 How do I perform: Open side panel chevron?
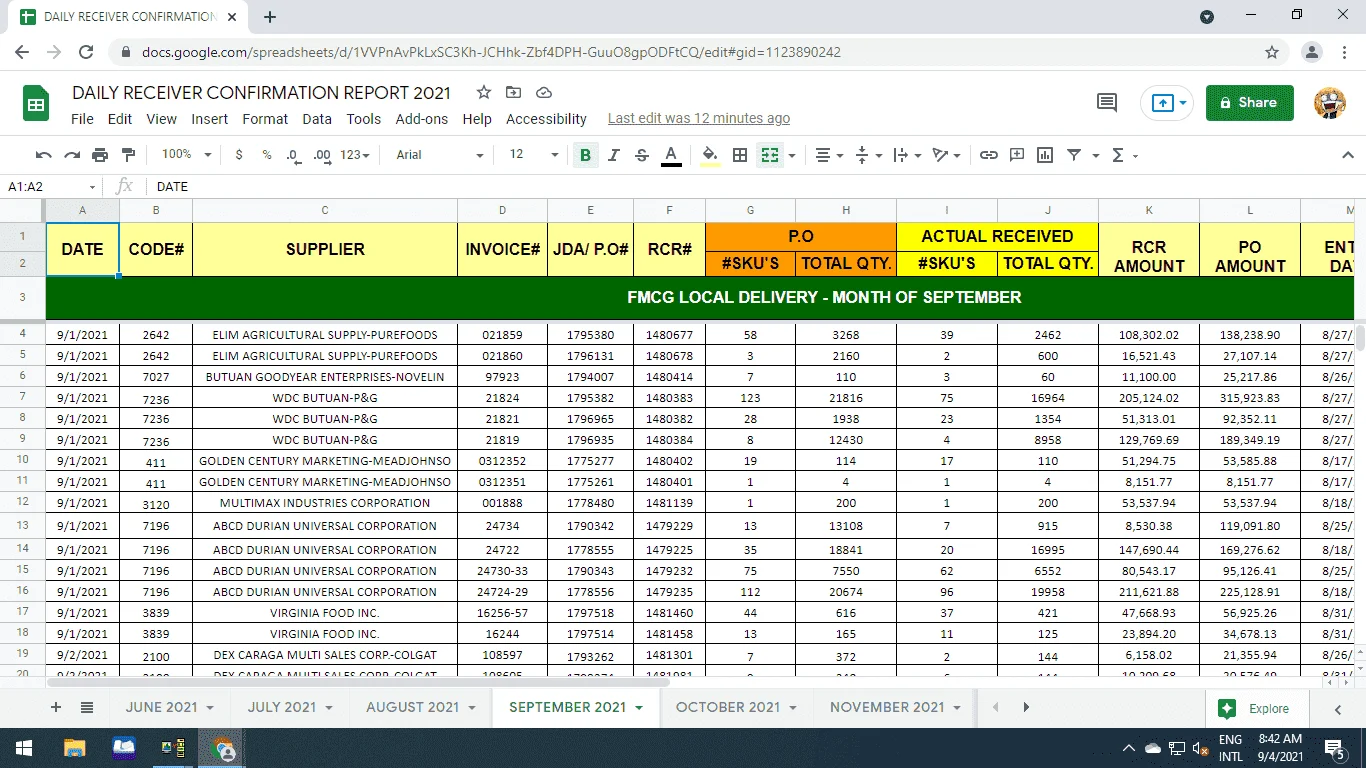pos(1338,709)
